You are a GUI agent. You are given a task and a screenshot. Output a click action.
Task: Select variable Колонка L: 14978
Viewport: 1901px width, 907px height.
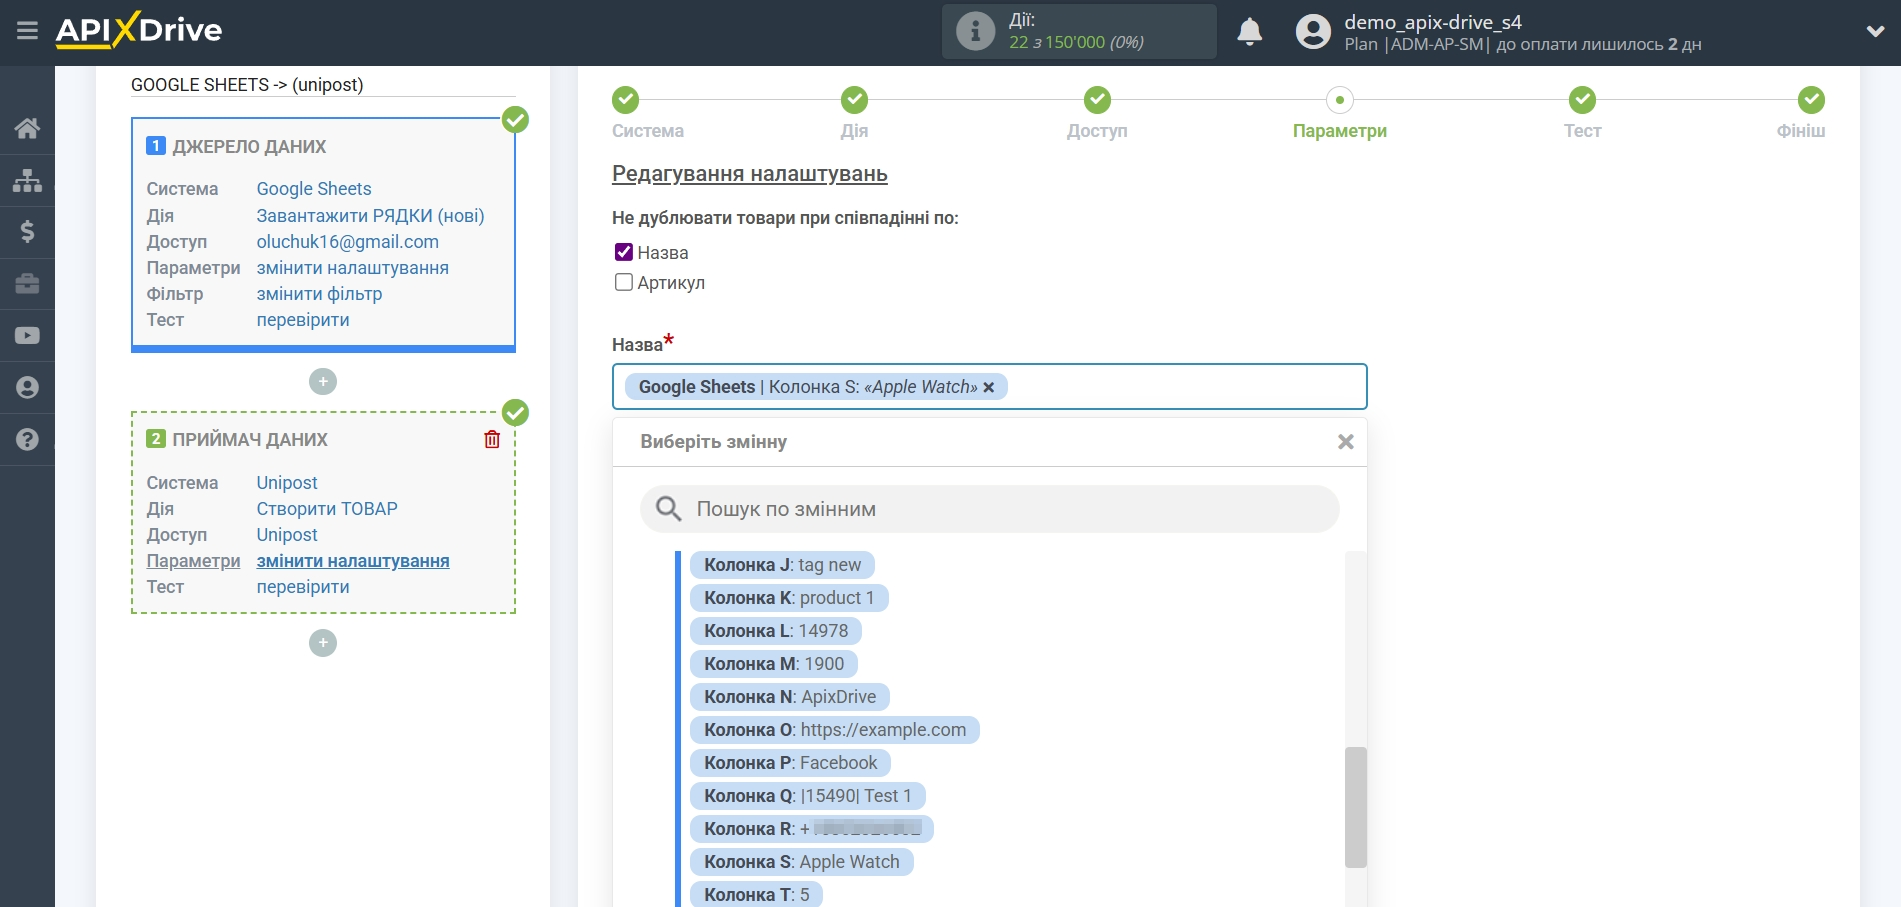coord(776,631)
